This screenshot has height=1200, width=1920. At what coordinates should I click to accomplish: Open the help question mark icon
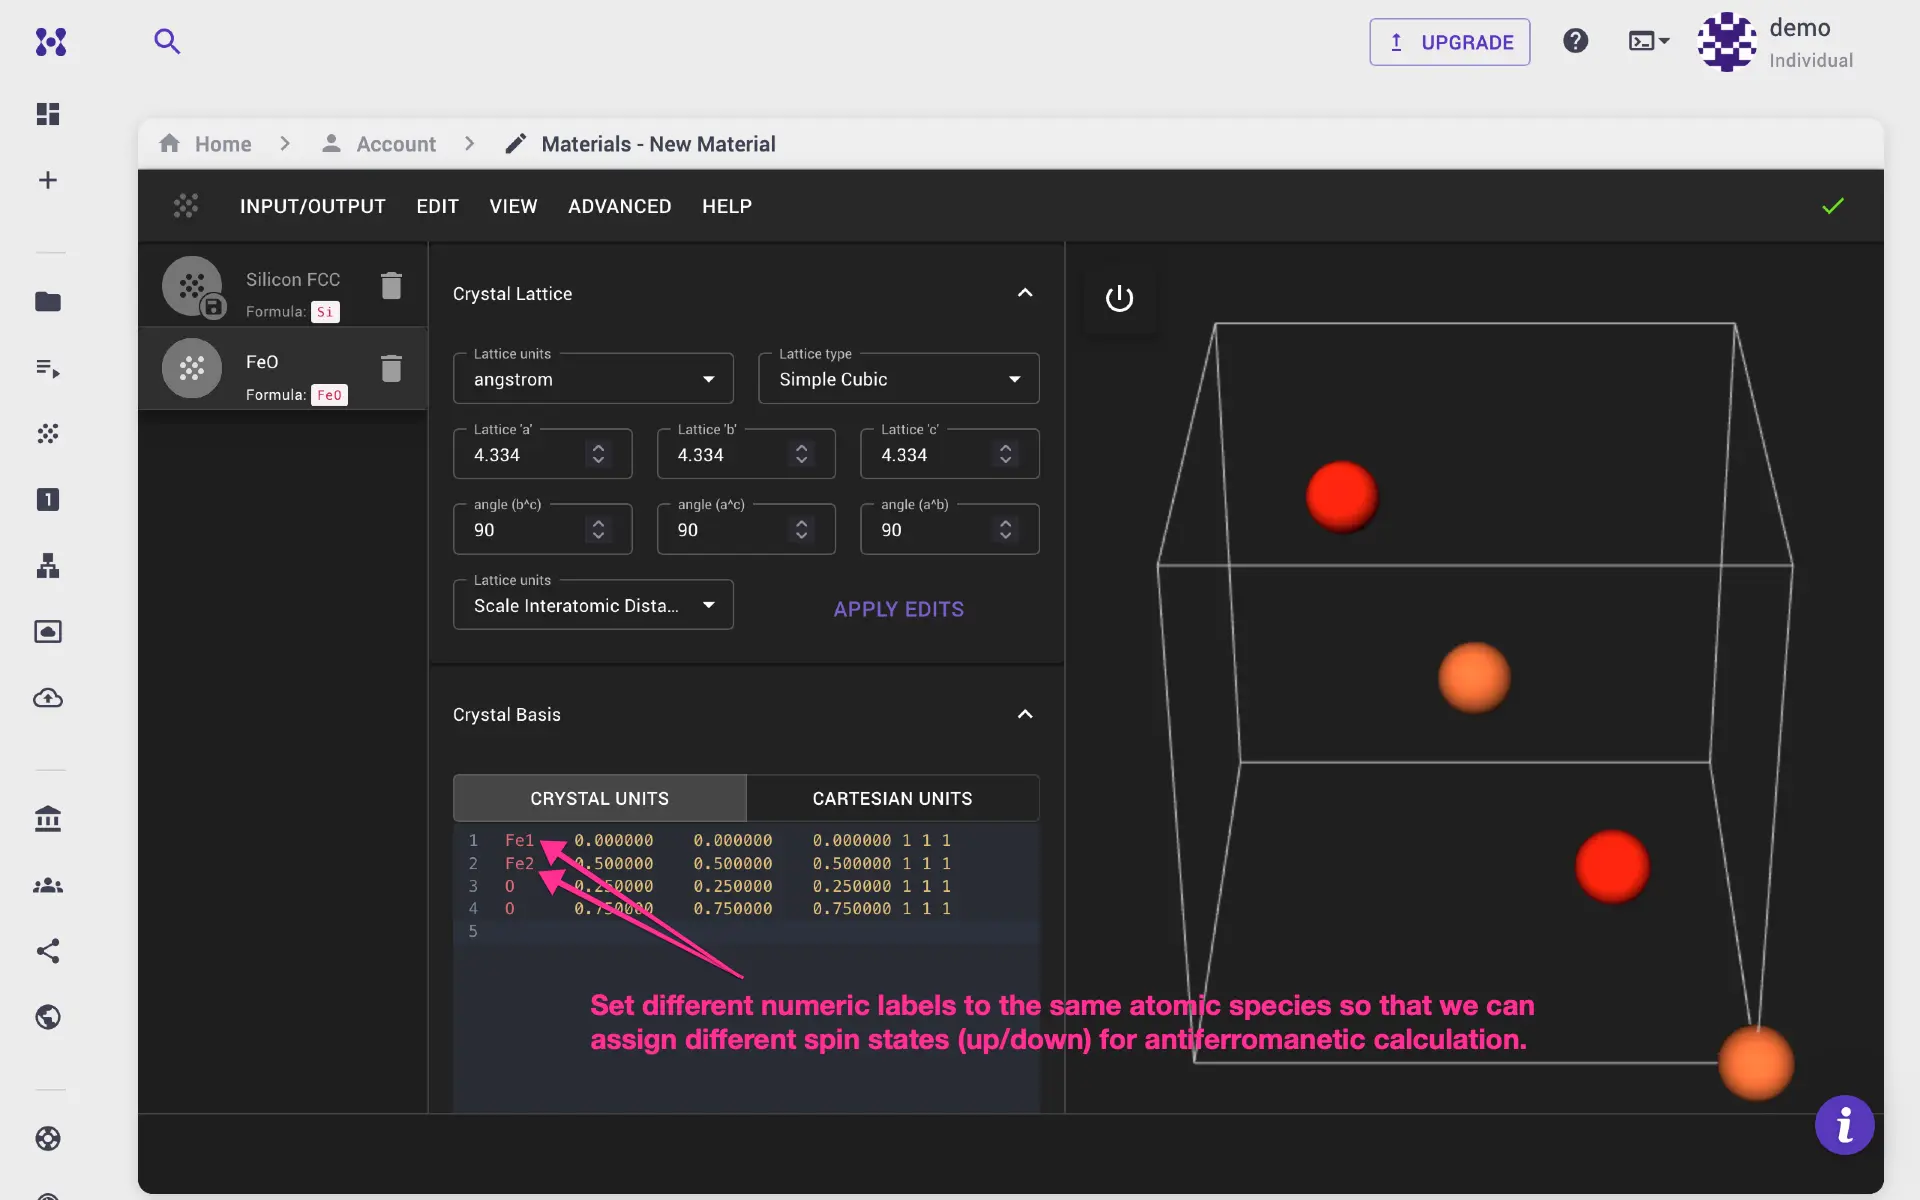click(x=1575, y=41)
